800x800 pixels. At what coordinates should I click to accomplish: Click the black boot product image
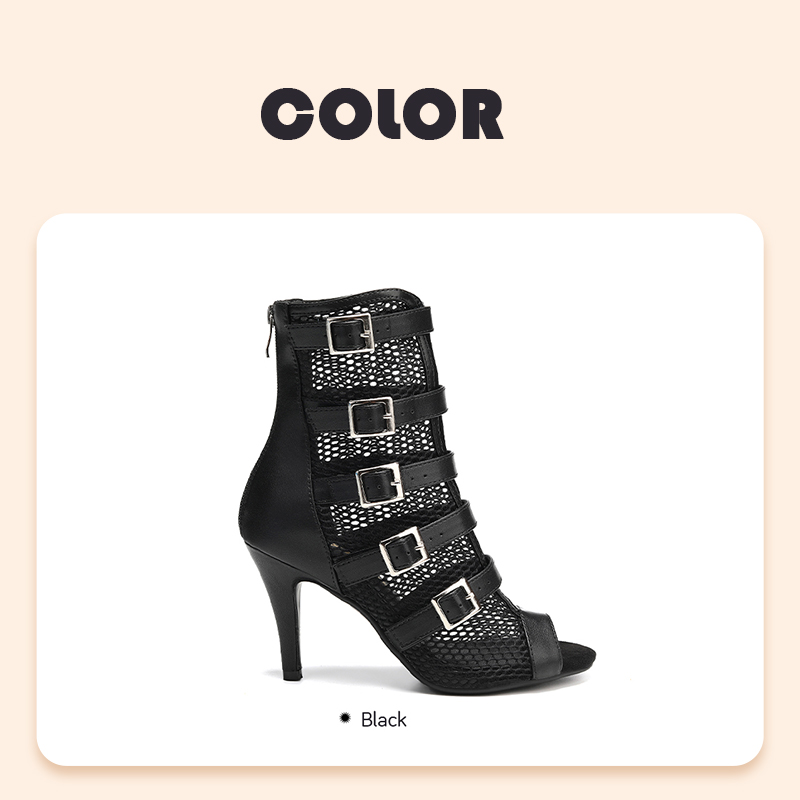click(417, 491)
